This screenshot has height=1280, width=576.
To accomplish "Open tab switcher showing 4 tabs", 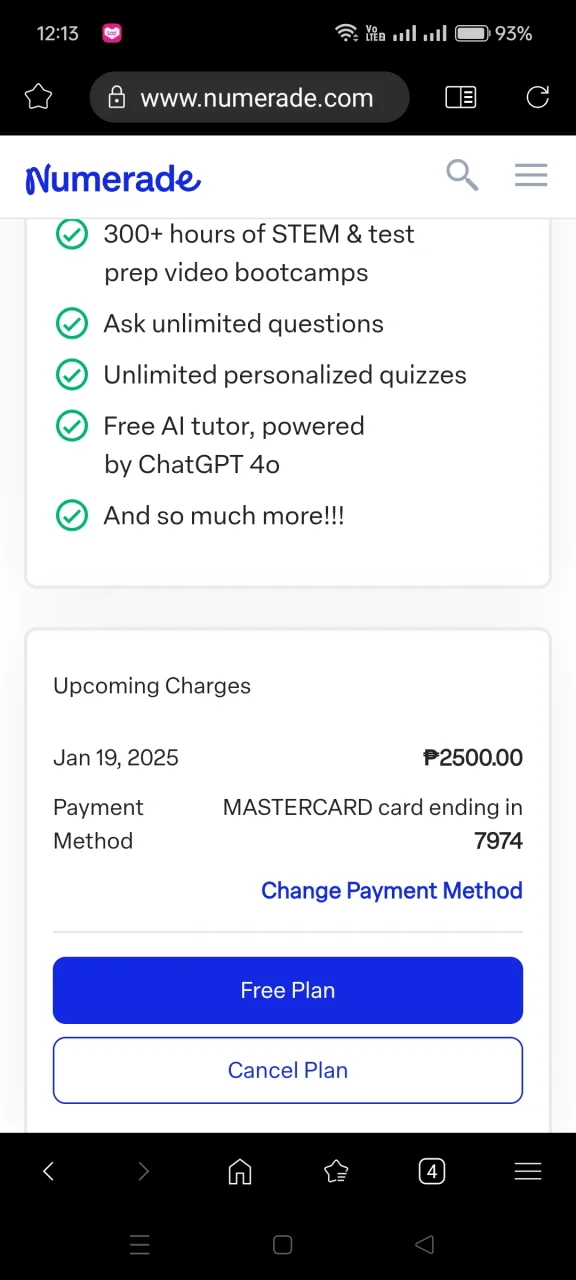I will pyautogui.click(x=431, y=1171).
